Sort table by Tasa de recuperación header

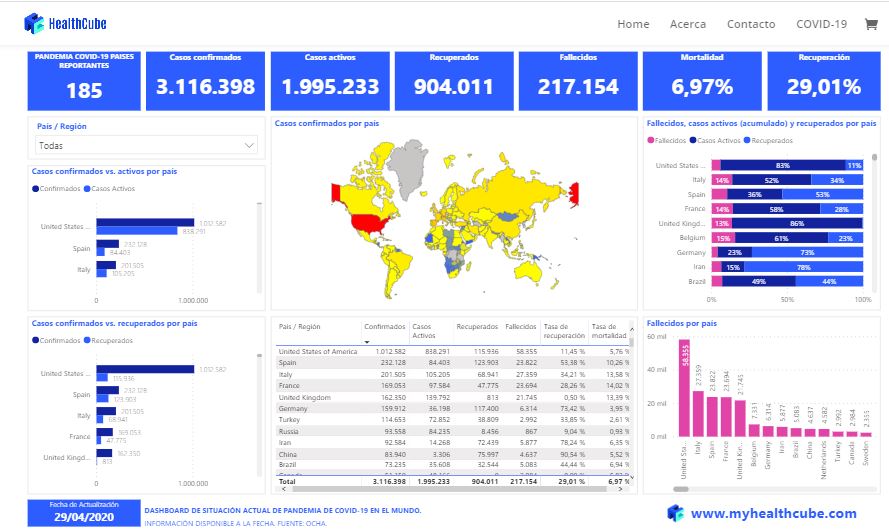coord(564,331)
